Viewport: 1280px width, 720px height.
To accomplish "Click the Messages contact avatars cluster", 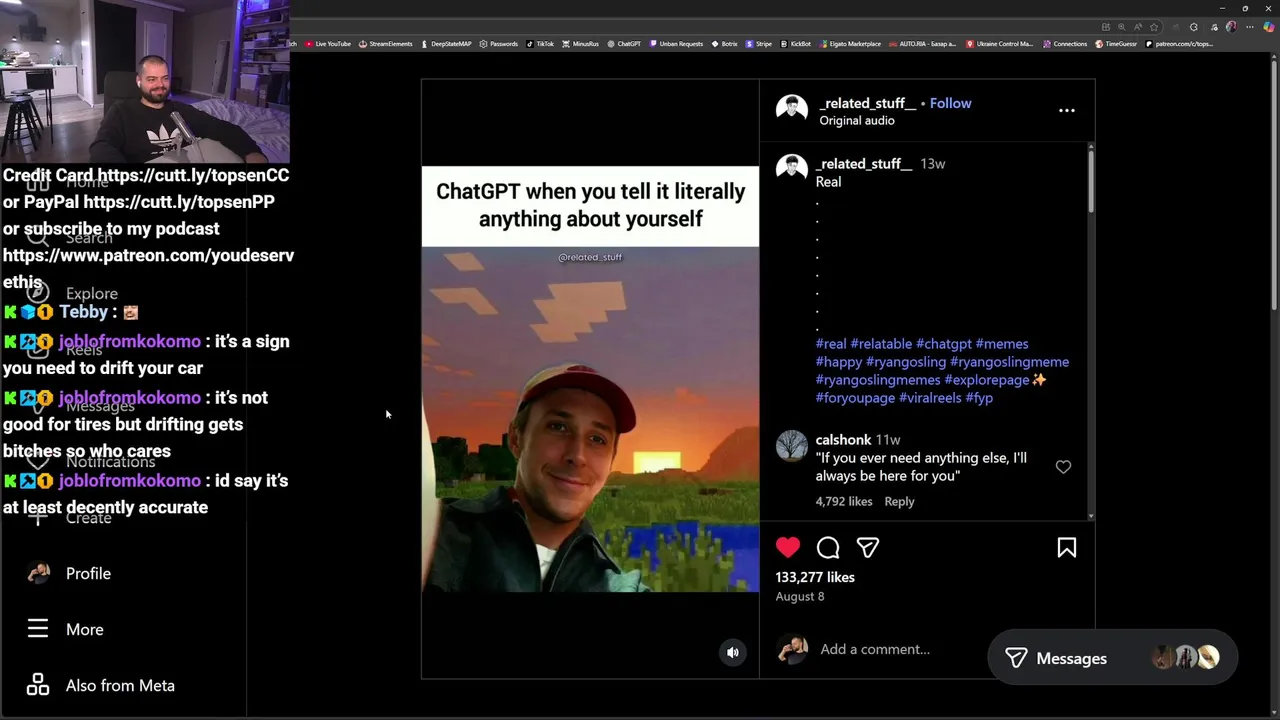I will (x=1186, y=657).
